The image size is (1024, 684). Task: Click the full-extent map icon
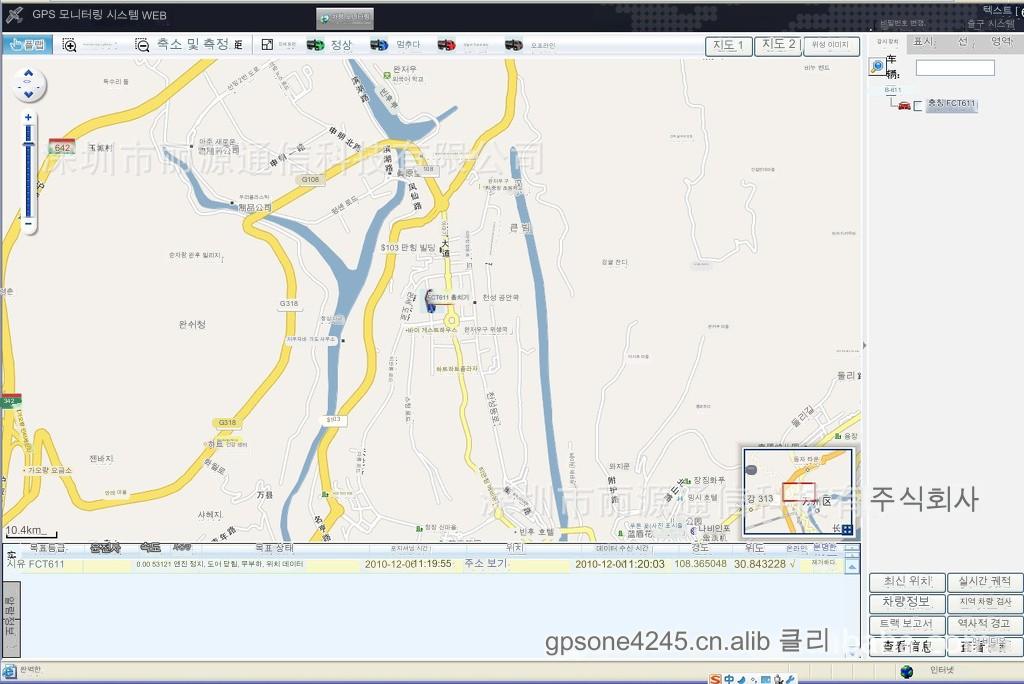click(x=267, y=45)
